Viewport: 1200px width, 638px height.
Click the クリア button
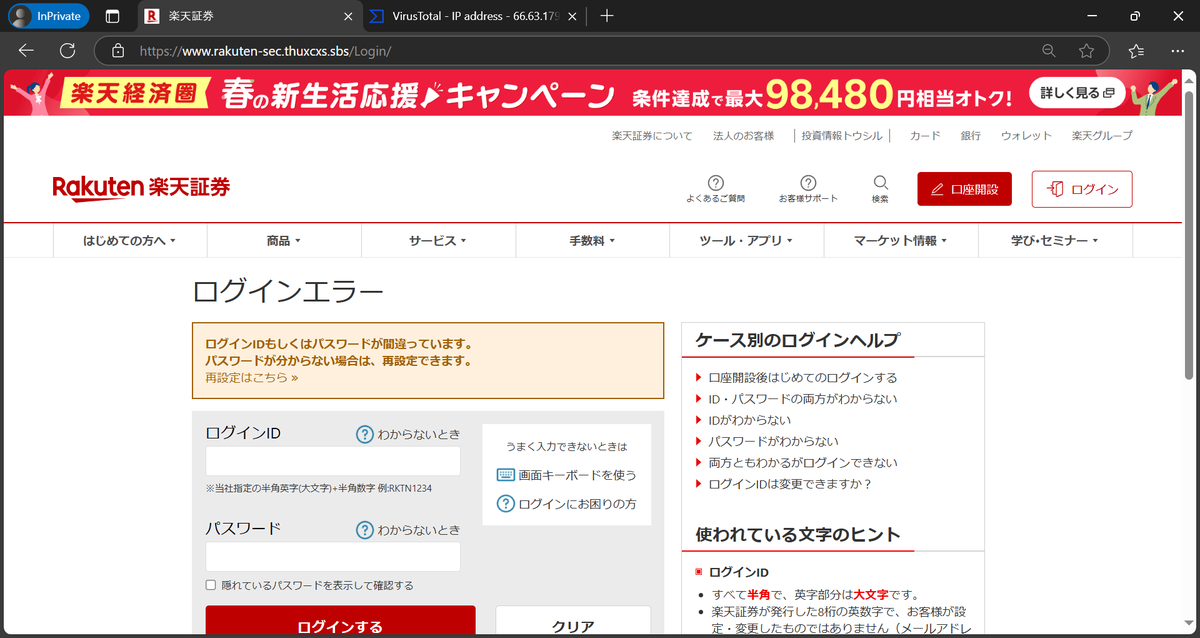573,622
